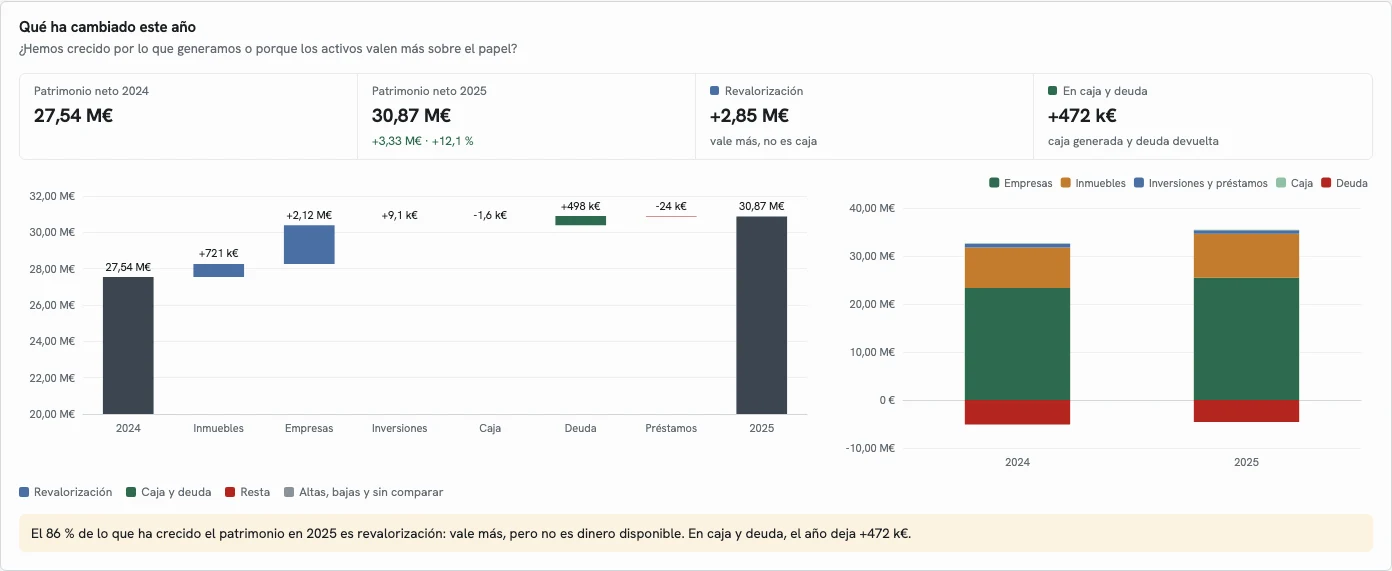
Task: Click the 'vale más, no es caja' caption
Action: click(763, 141)
